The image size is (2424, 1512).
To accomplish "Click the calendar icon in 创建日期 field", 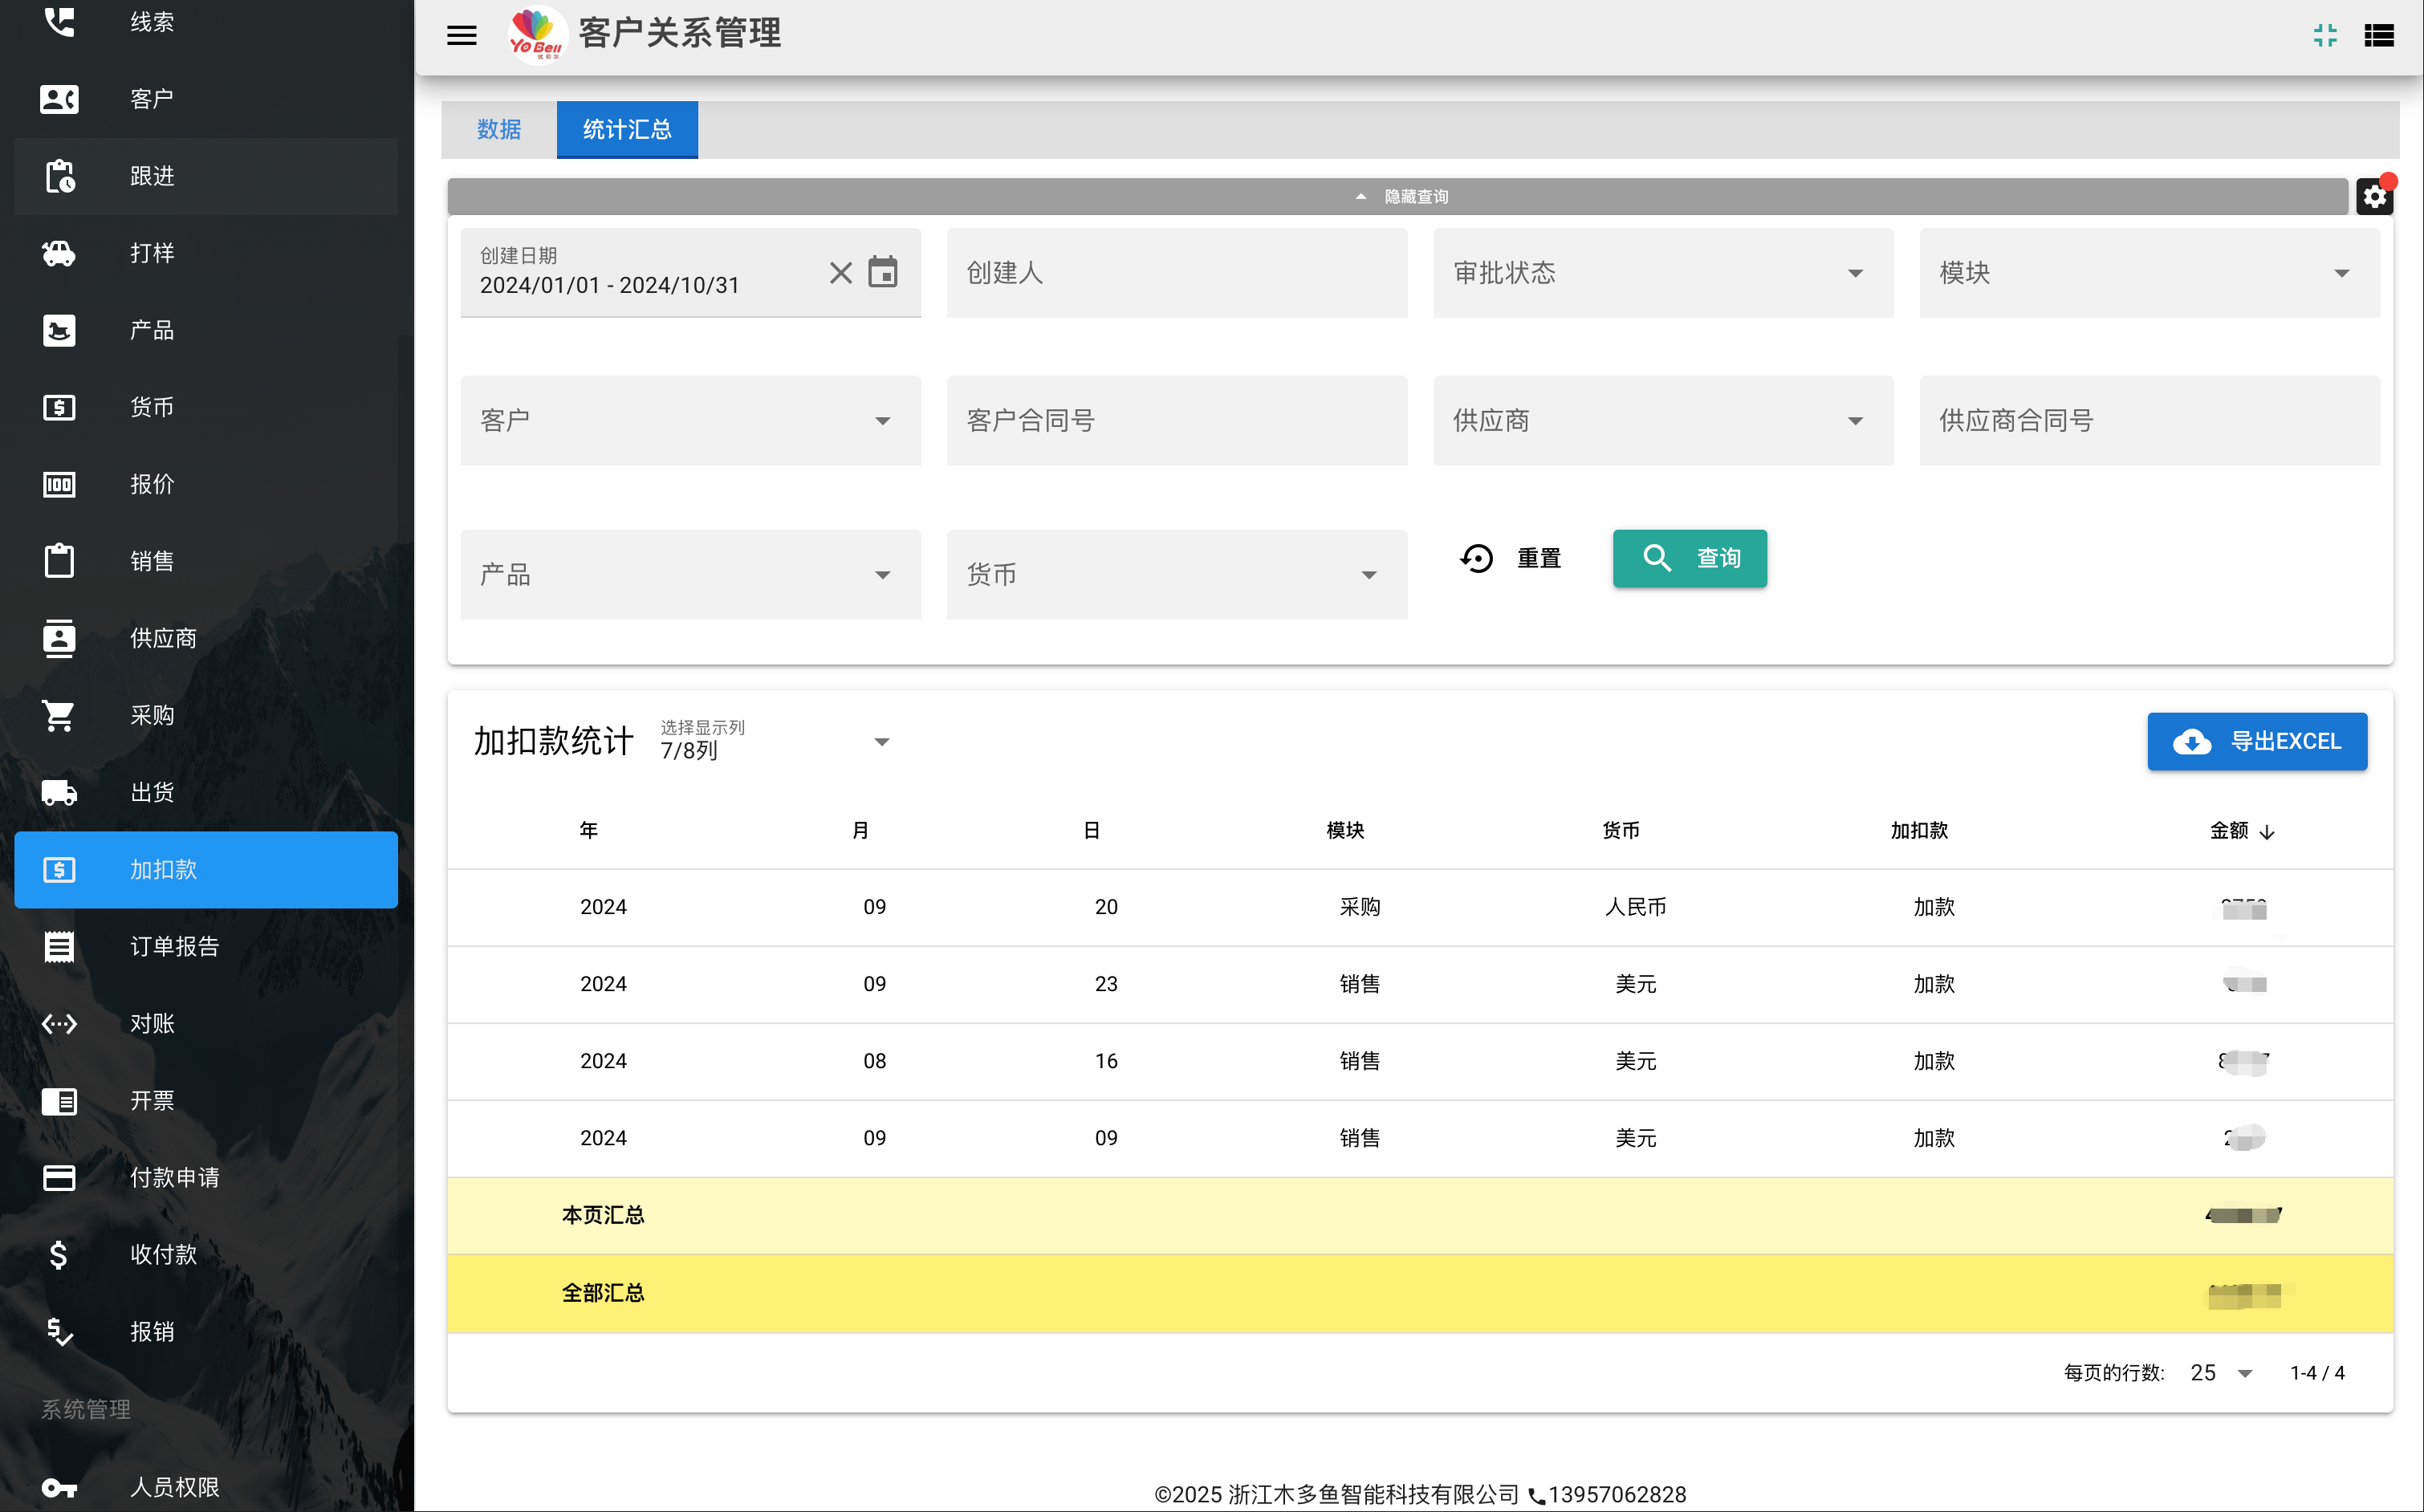I will [x=883, y=272].
